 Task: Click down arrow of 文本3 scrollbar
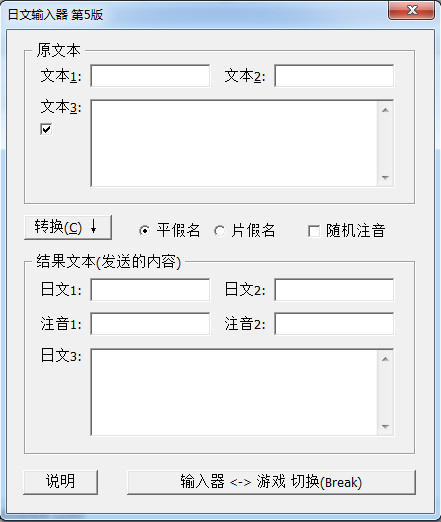tap(385, 177)
